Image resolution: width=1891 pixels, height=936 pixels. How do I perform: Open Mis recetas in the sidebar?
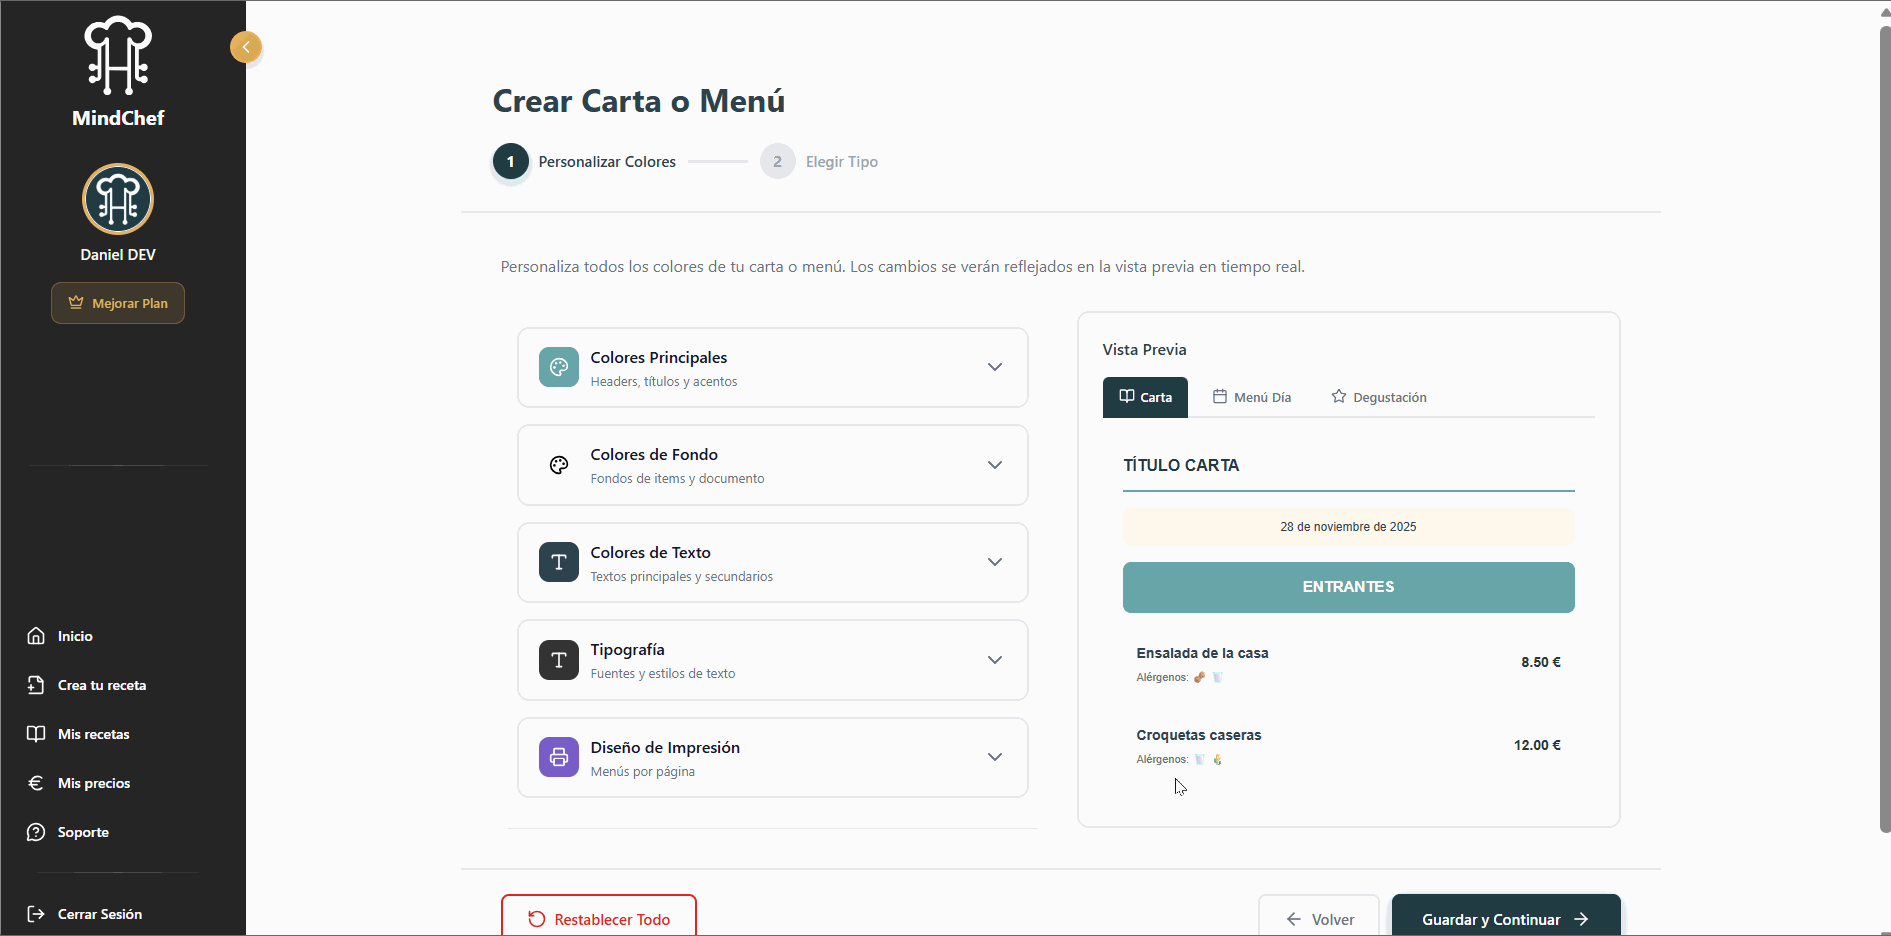(94, 734)
